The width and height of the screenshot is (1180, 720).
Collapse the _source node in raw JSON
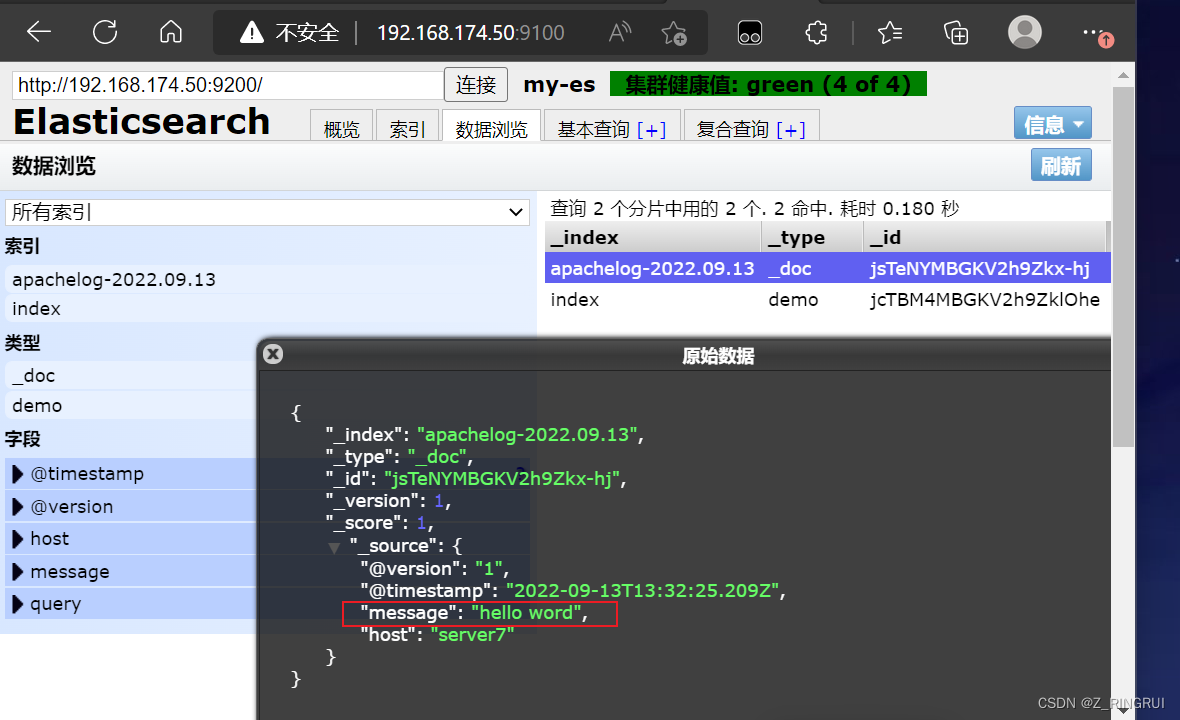tap(334, 548)
